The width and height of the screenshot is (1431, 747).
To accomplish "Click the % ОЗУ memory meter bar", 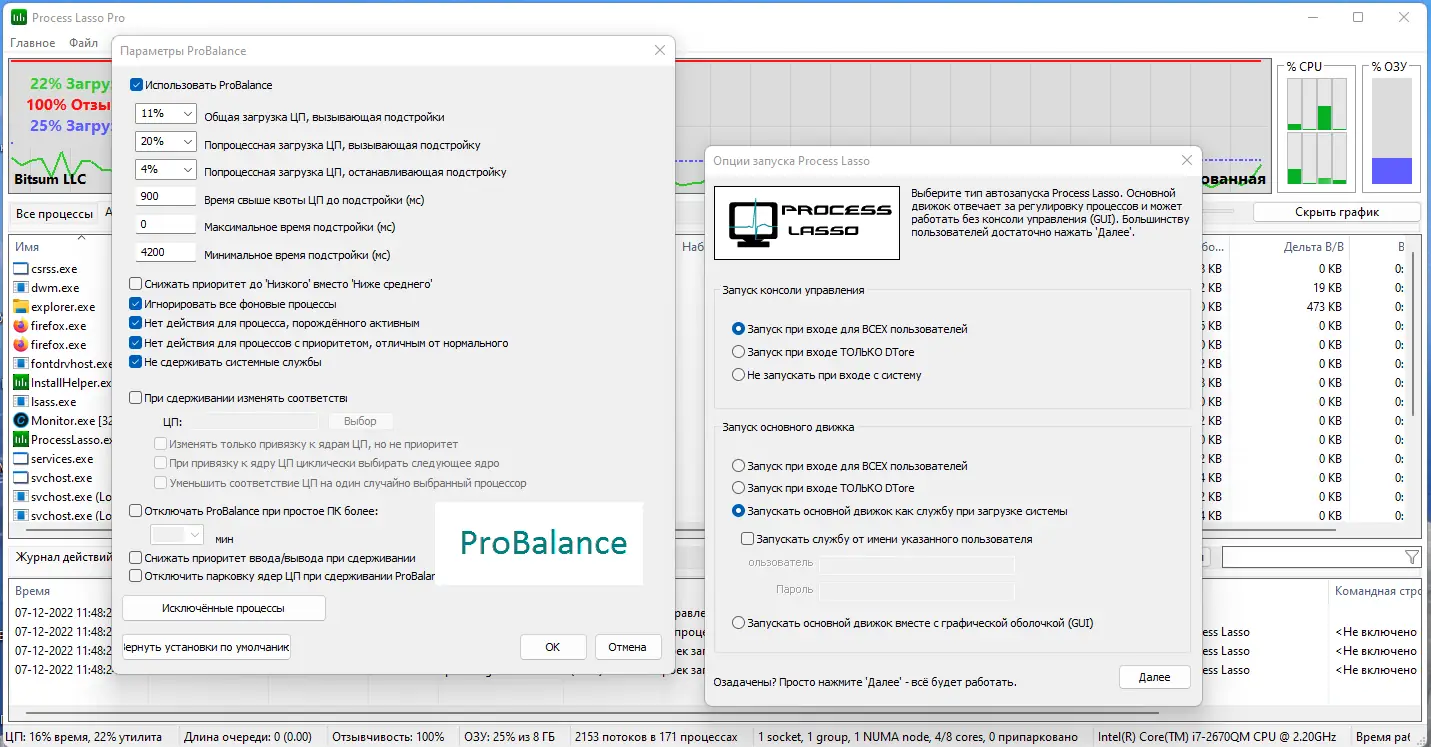I will [1391, 132].
